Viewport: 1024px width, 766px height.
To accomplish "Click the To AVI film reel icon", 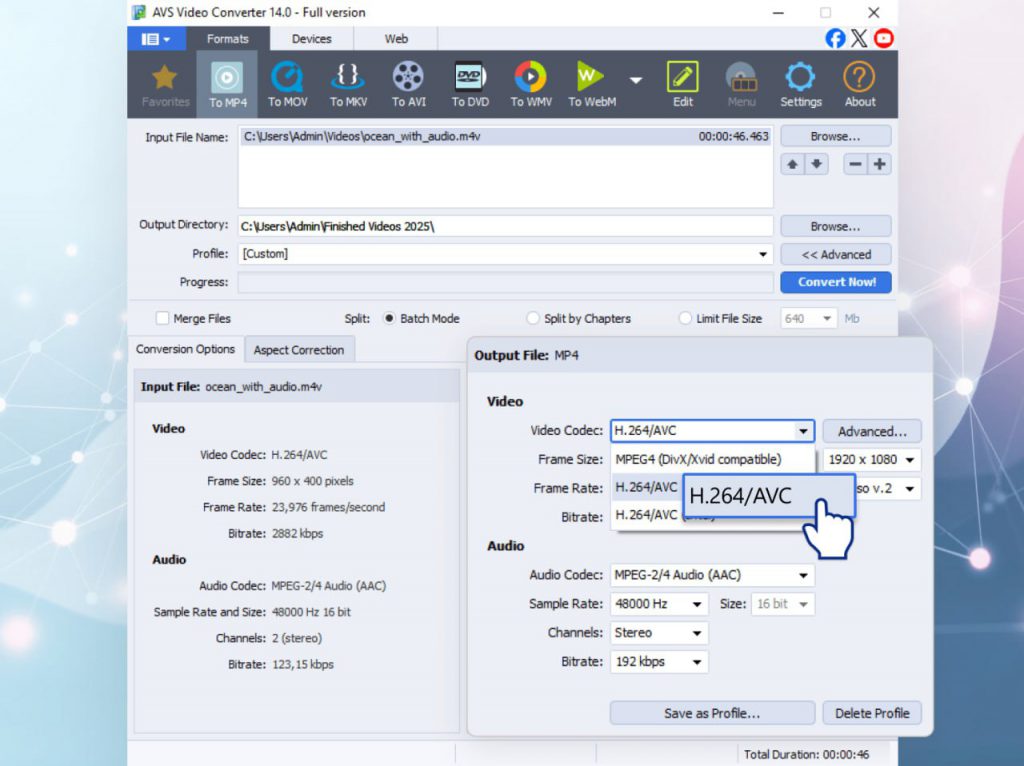I will [408, 78].
